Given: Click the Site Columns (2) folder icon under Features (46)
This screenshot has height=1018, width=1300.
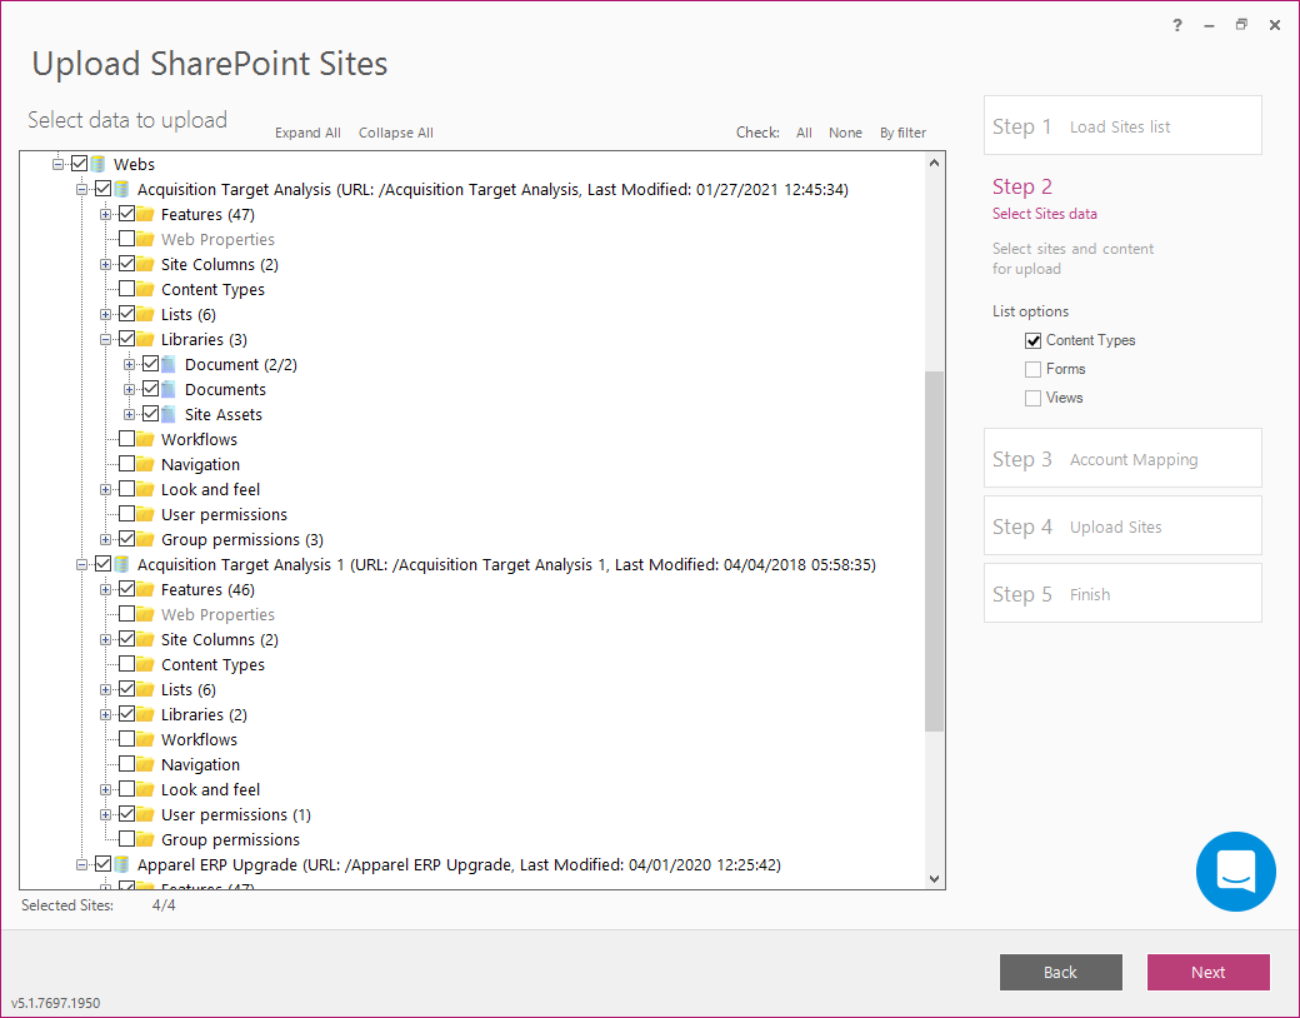Looking at the screenshot, I should point(146,639).
